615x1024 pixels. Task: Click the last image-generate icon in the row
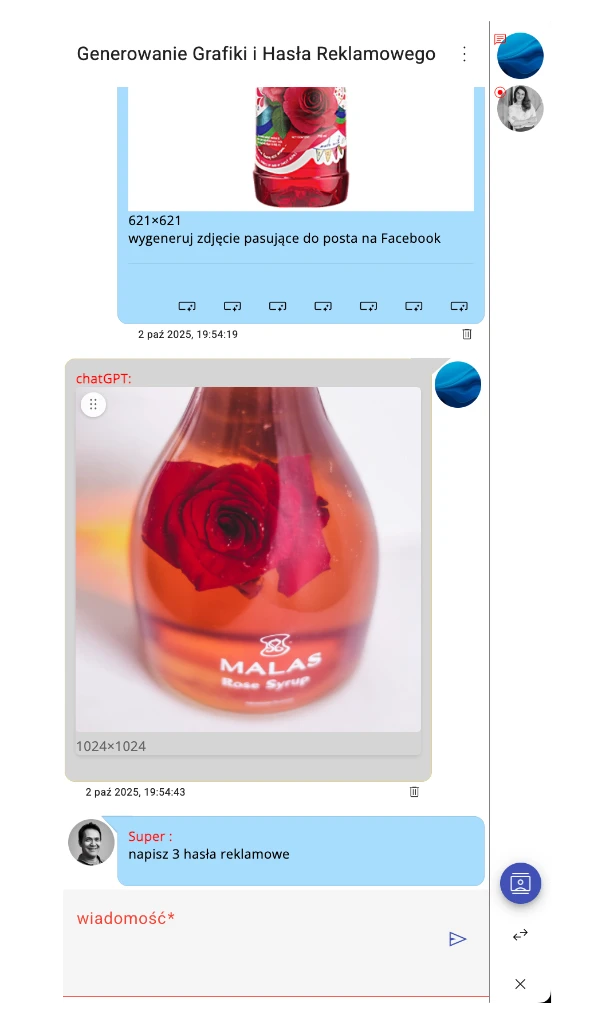point(459,306)
